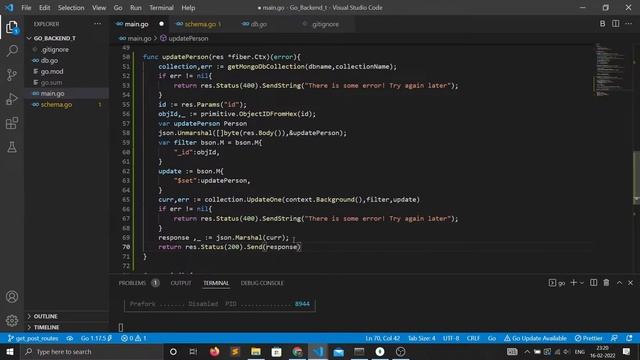
Task: Change language mode Go in status bar
Action: click(492, 338)
